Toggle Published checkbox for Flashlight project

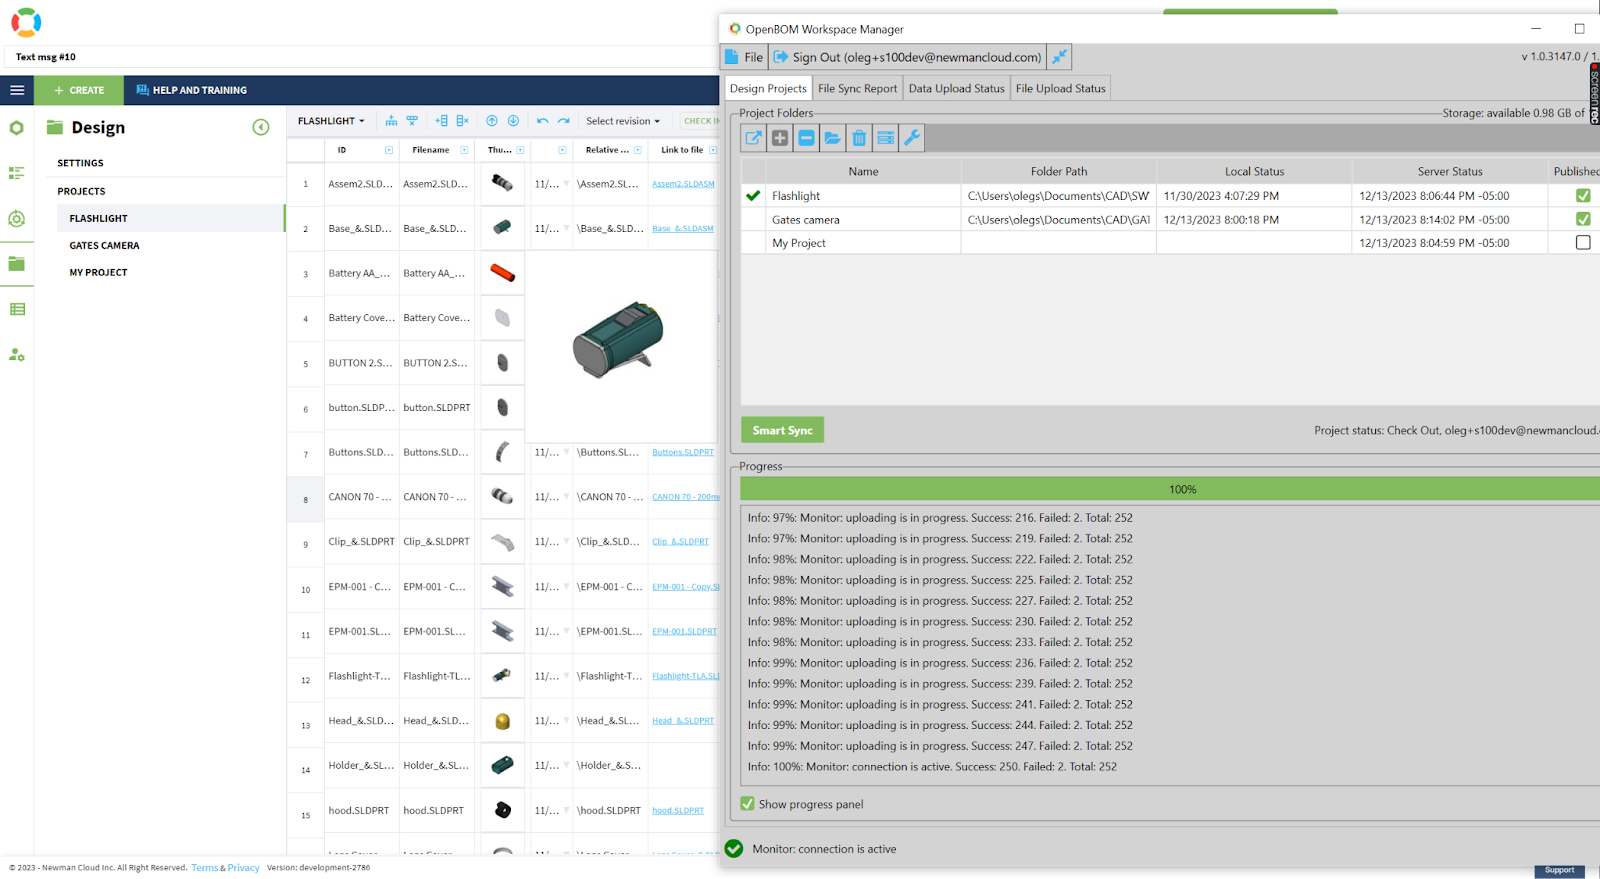click(x=1583, y=196)
